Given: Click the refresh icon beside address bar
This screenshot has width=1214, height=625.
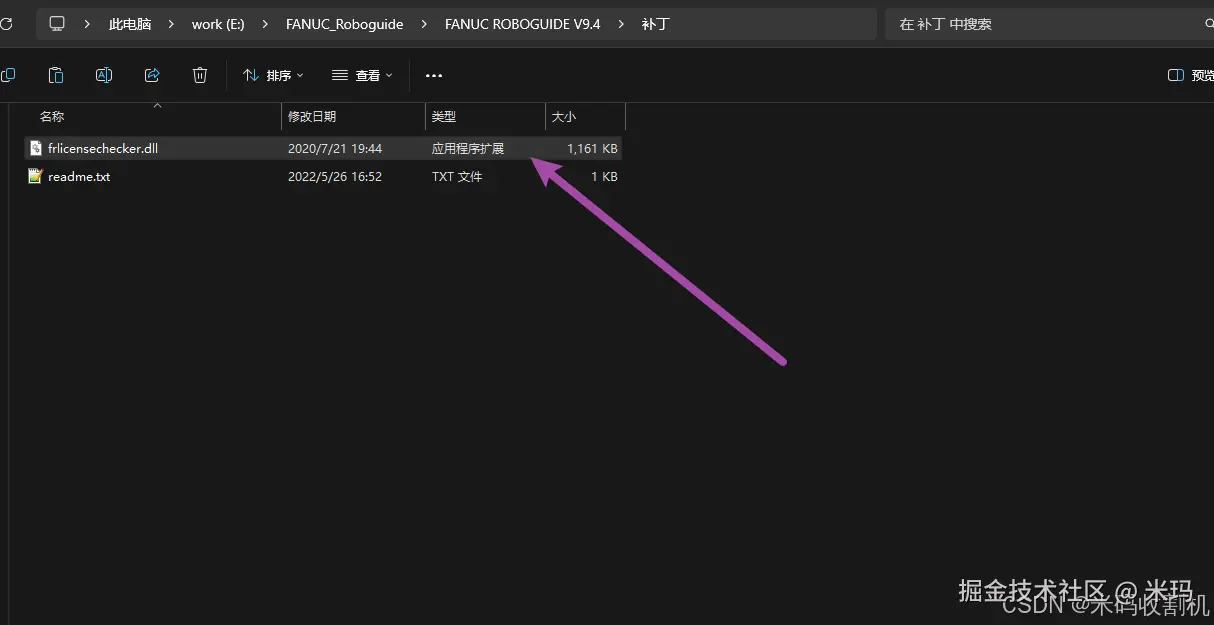Looking at the screenshot, I should (x=6, y=23).
